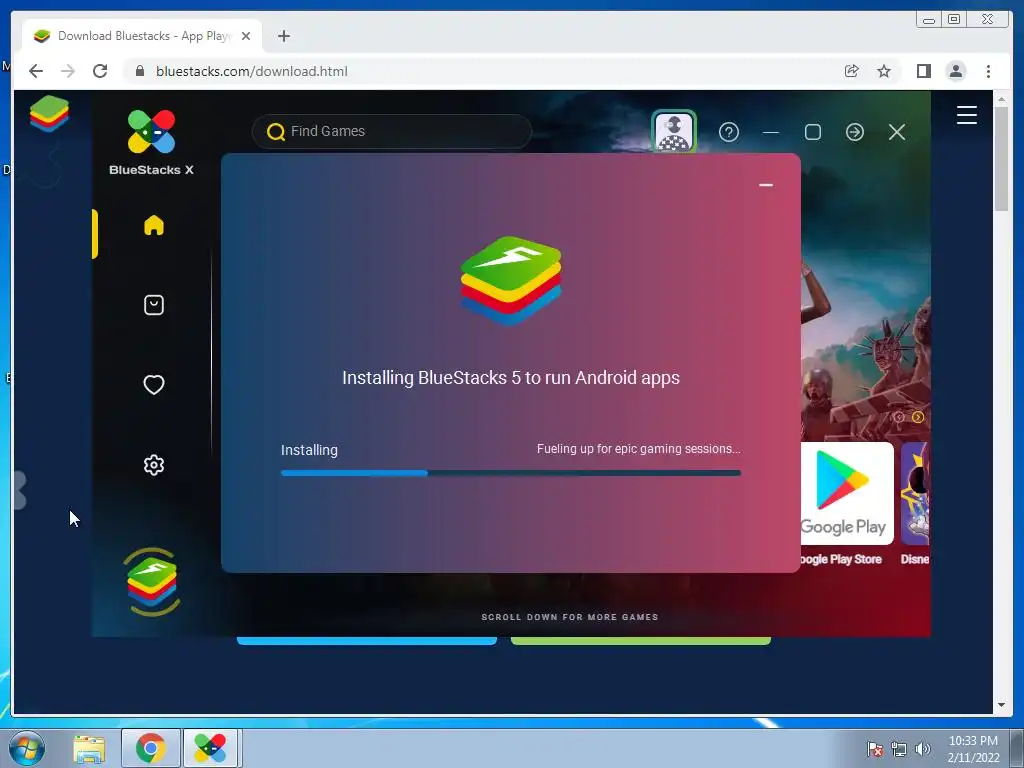Type in the Find Games search field
This screenshot has width=1024, height=768.
392,131
